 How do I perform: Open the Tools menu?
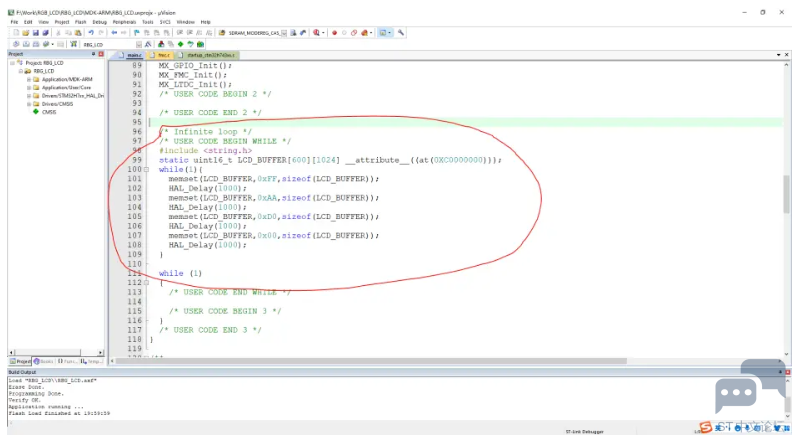[x=147, y=22]
